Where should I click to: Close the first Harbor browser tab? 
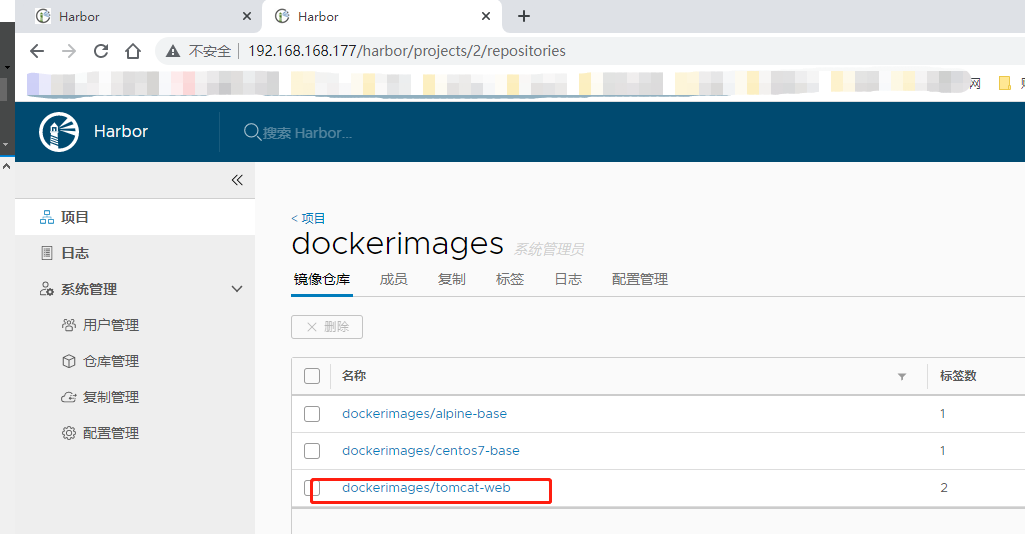tap(246, 16)
